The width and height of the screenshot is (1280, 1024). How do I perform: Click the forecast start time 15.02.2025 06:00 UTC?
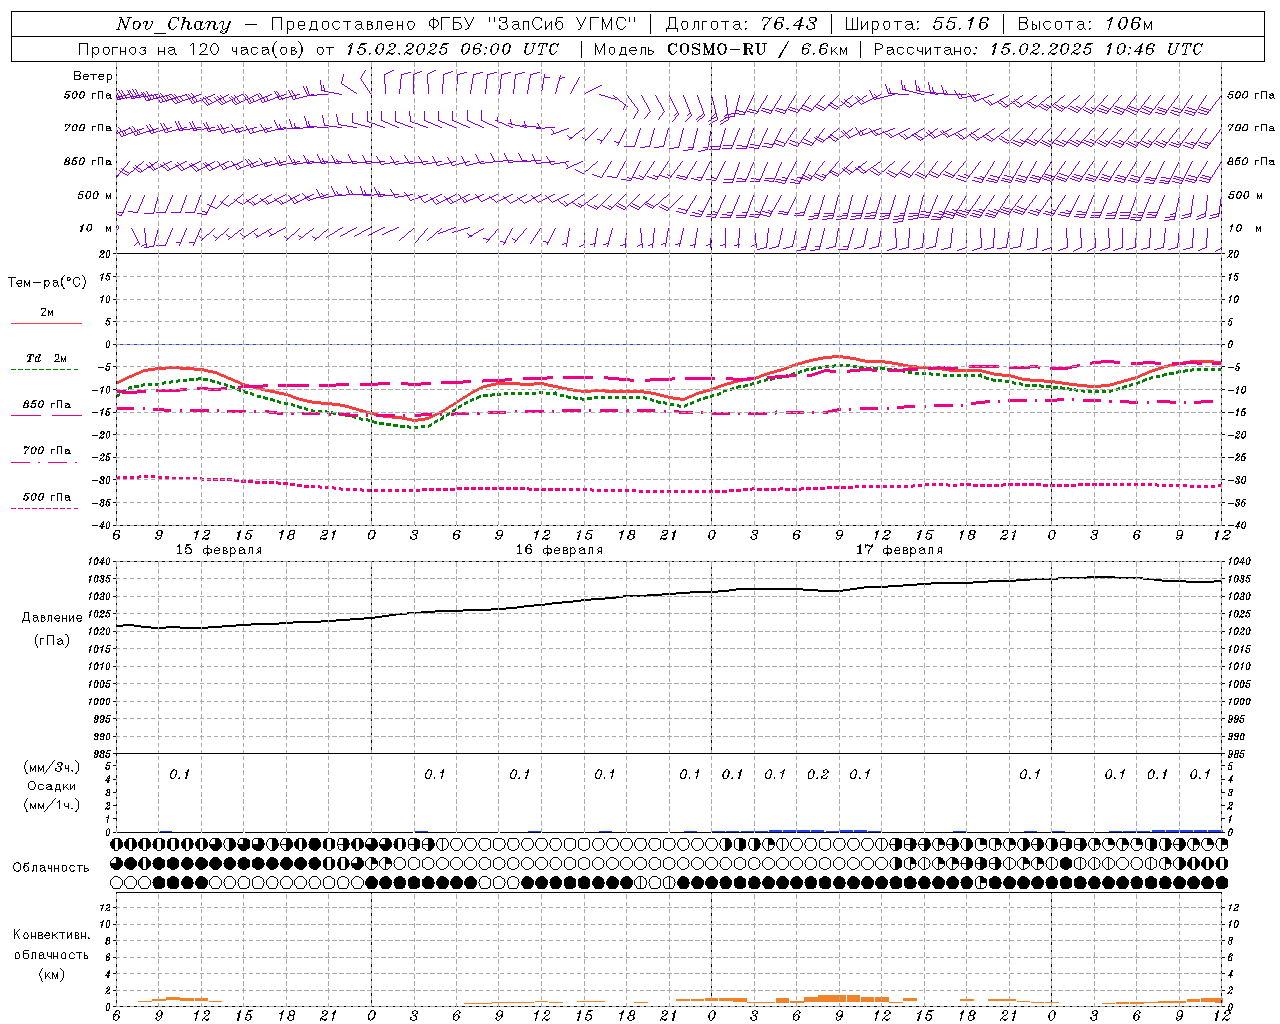pyautogui.click(x=452, y=49)
